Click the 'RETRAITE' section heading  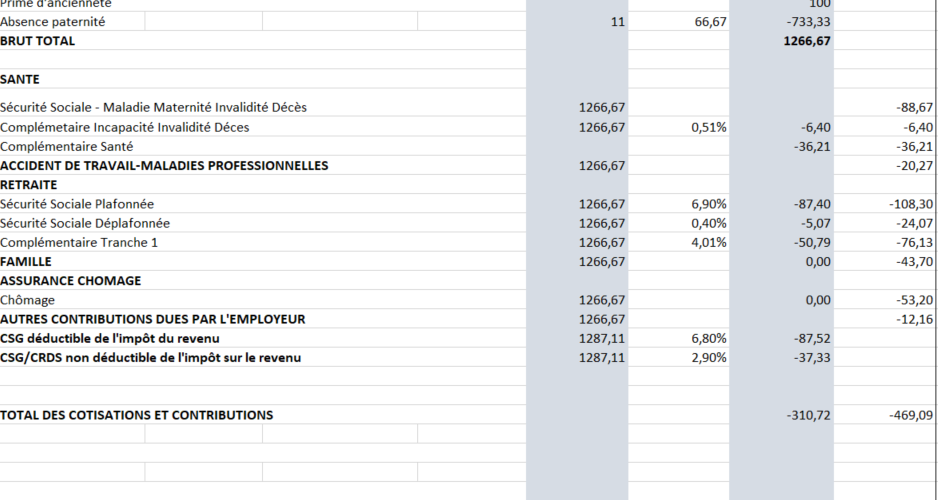point(29,184)
